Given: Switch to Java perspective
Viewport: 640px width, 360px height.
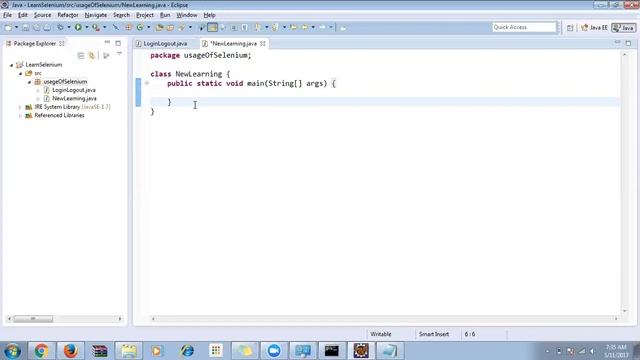Looking at the screenshot, I should click(624, 28).
